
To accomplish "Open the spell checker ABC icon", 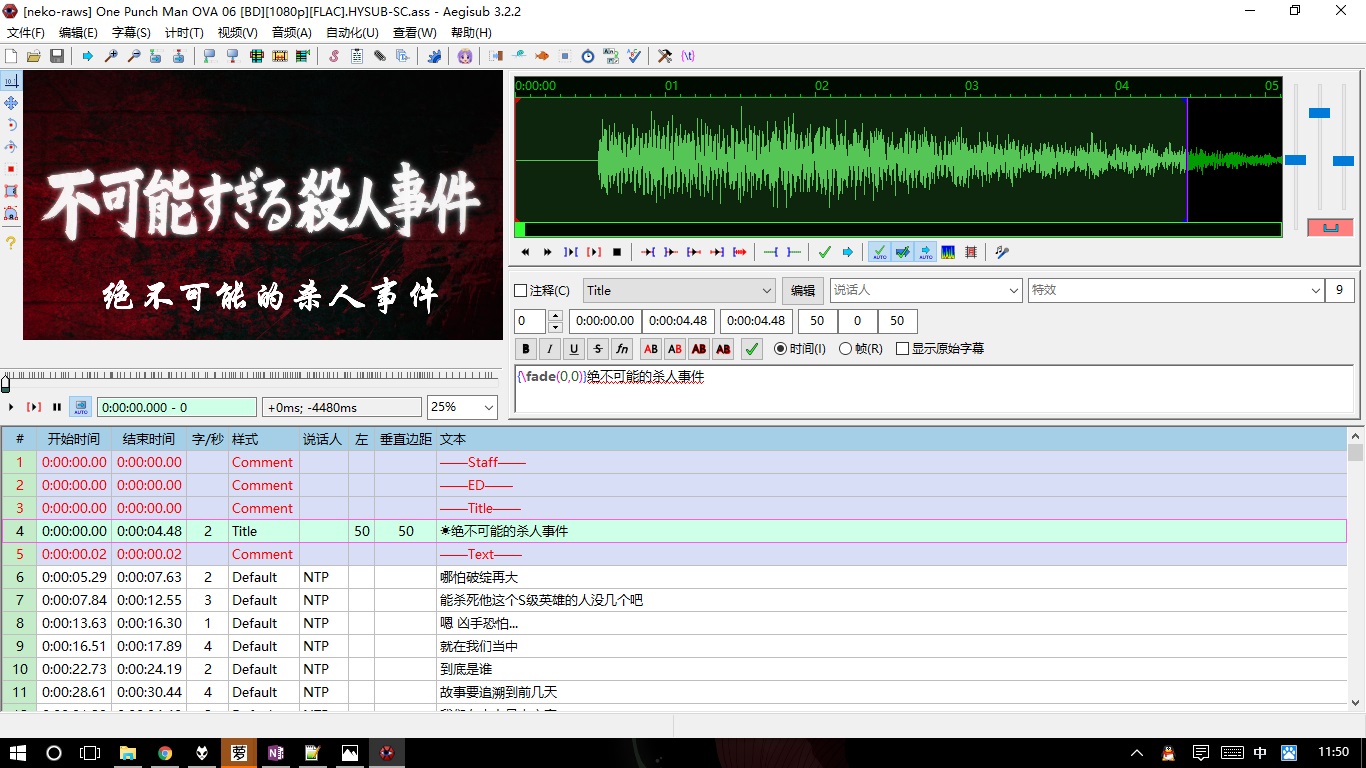I will (x=634, y=56).
